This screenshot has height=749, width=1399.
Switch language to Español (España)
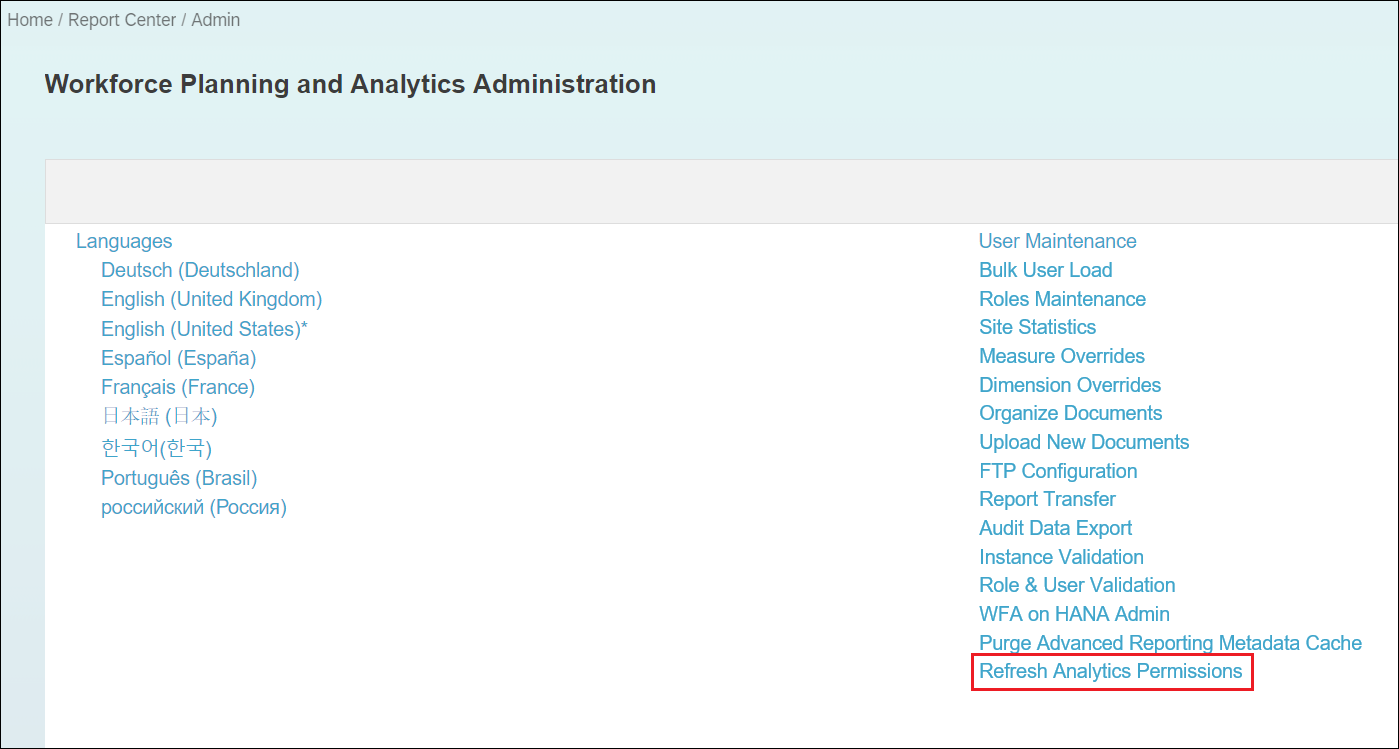click(x=179, y=358)
